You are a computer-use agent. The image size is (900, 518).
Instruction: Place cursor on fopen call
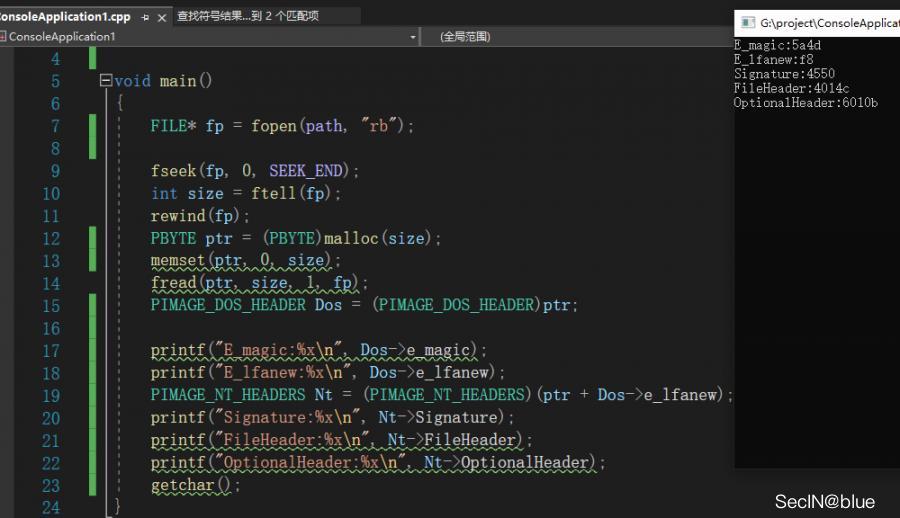click(274, 126)
